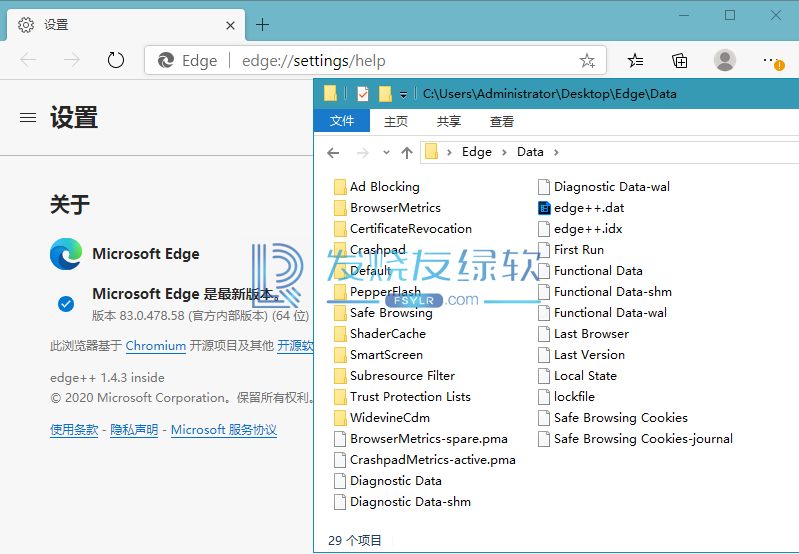Viewport: 799px width, 554px height.
Task: Select the Diagnostic Data file
Action: pyautogui.click(x=388, y=481)
